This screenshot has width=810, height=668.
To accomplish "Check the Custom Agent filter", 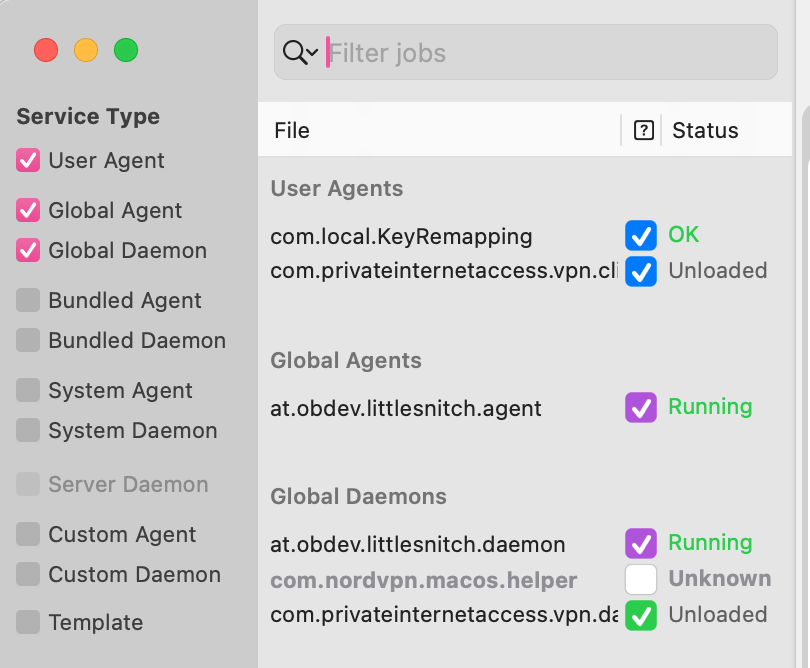I will click(29, 535).
